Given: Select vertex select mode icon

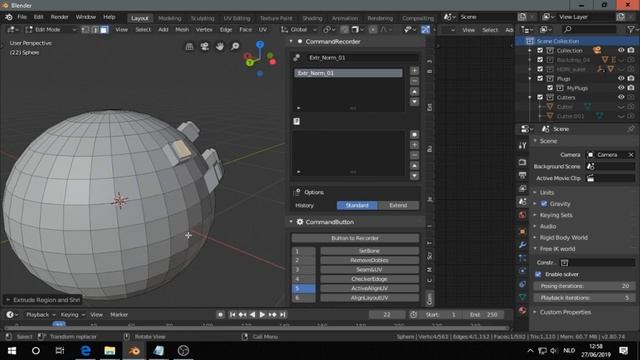Looking at the screenshot, I should pyautogui.click(x=85, y=29).
